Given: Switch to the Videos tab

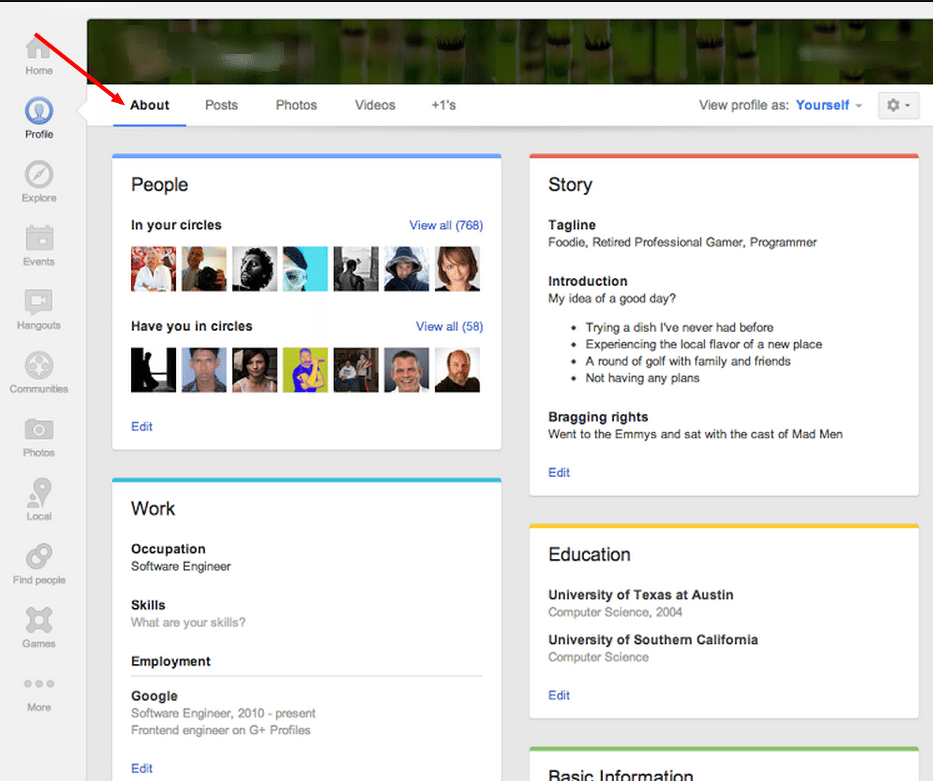Looking at the screenshot, I should click(375, 105).
